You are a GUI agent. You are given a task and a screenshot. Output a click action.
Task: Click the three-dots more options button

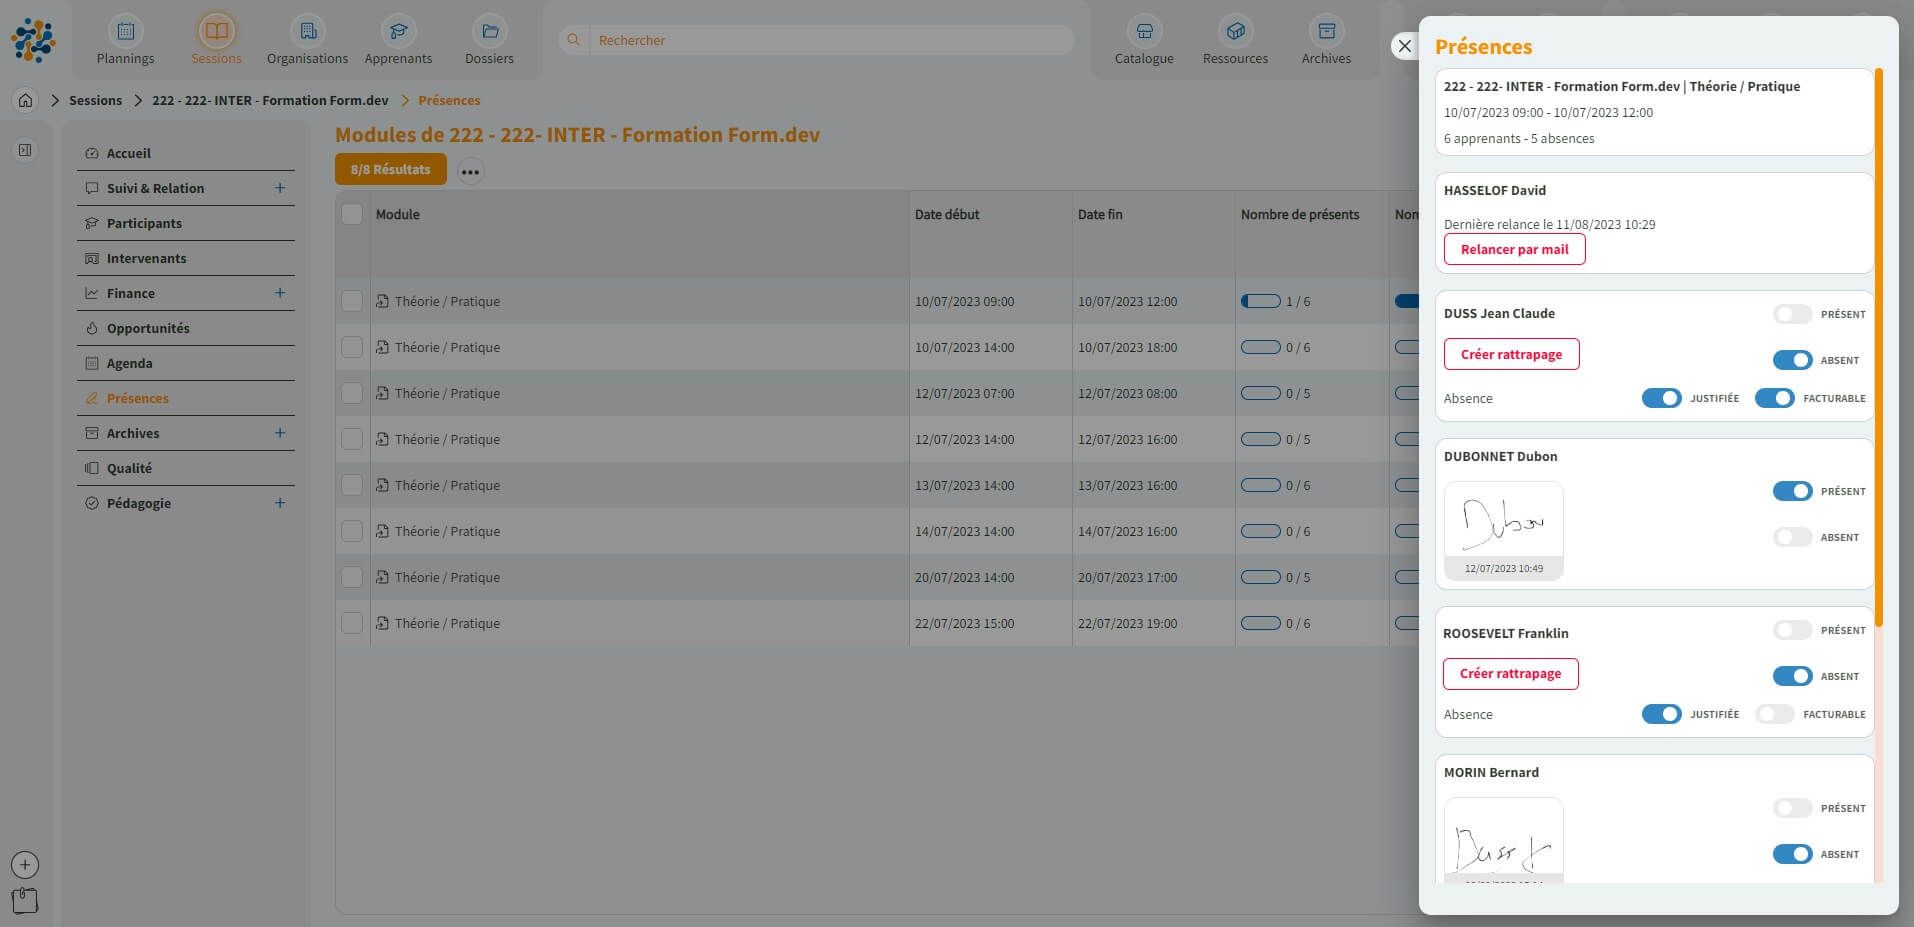point(470,171)
